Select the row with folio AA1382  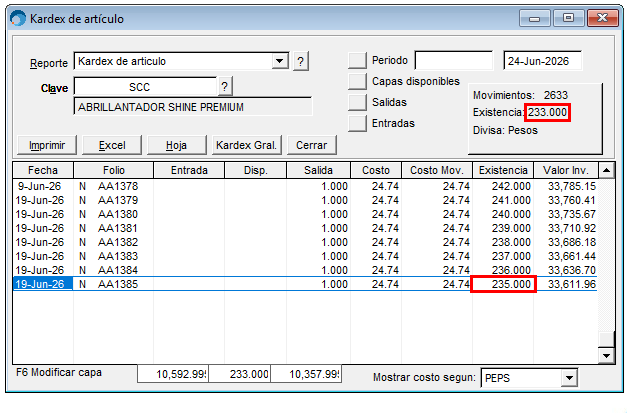(x=306, y=242)
